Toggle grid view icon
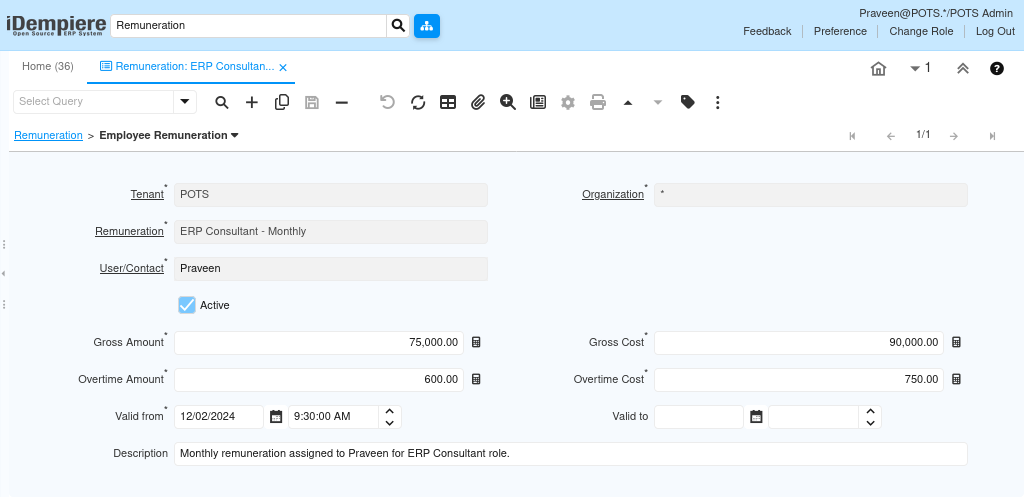Screen dimensions: 1024x497 click(x=448, y=103)
